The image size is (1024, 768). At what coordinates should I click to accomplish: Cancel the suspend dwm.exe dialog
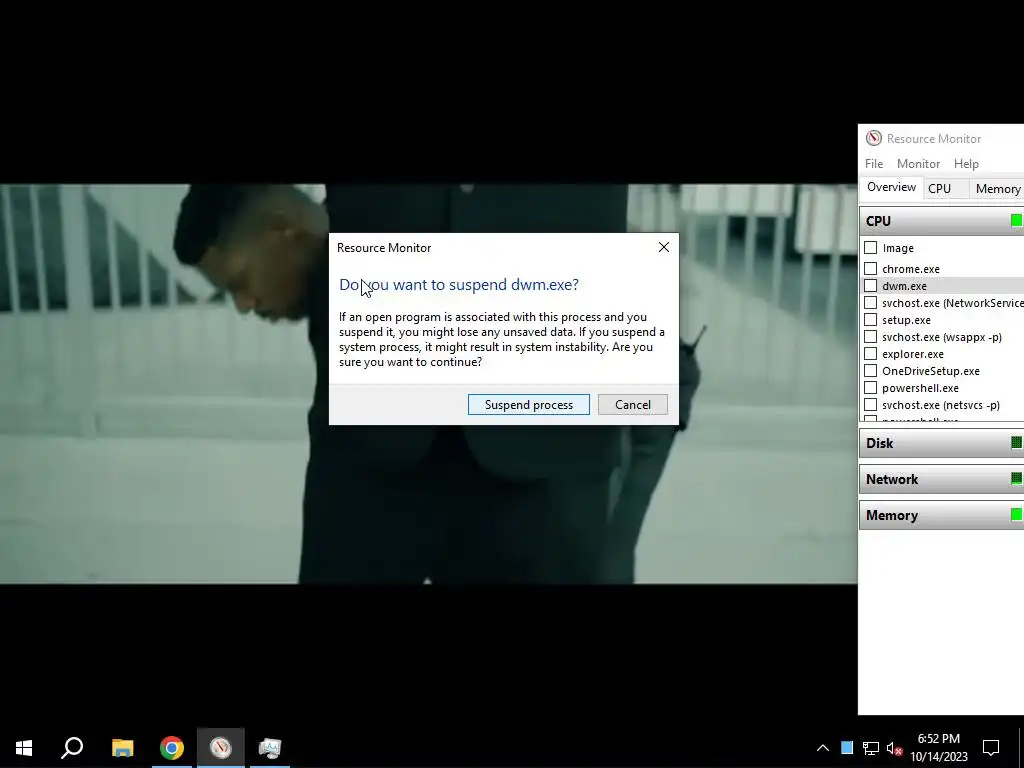click(x=632, y=404)
